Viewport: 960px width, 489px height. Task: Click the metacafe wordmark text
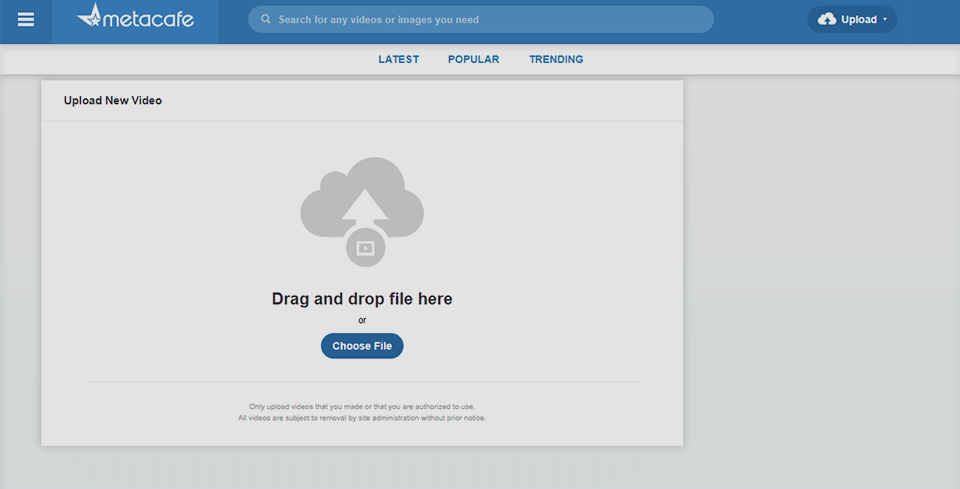(150, 20)
